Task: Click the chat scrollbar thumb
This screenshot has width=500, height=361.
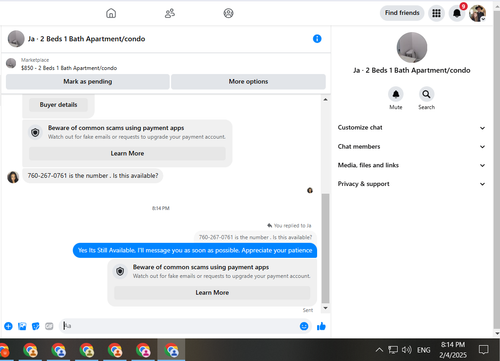Action: point(325,248)
